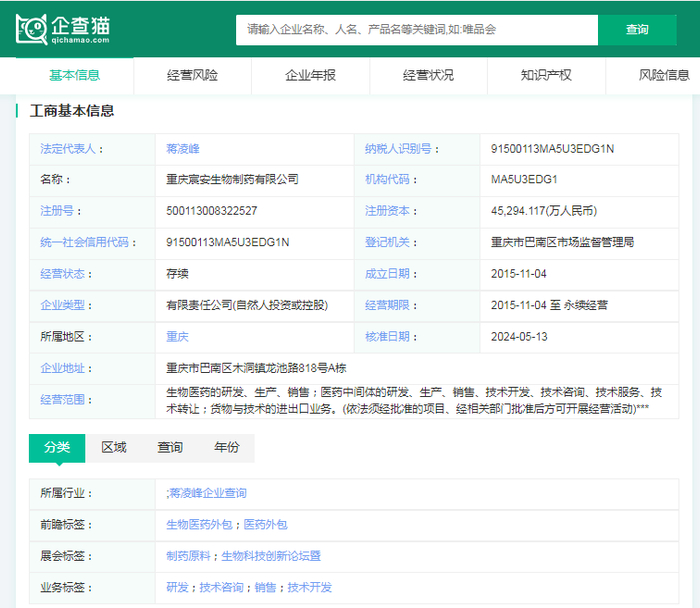
Task: Open the 技术咨询 business tag link
Action: tap(221, 587)
